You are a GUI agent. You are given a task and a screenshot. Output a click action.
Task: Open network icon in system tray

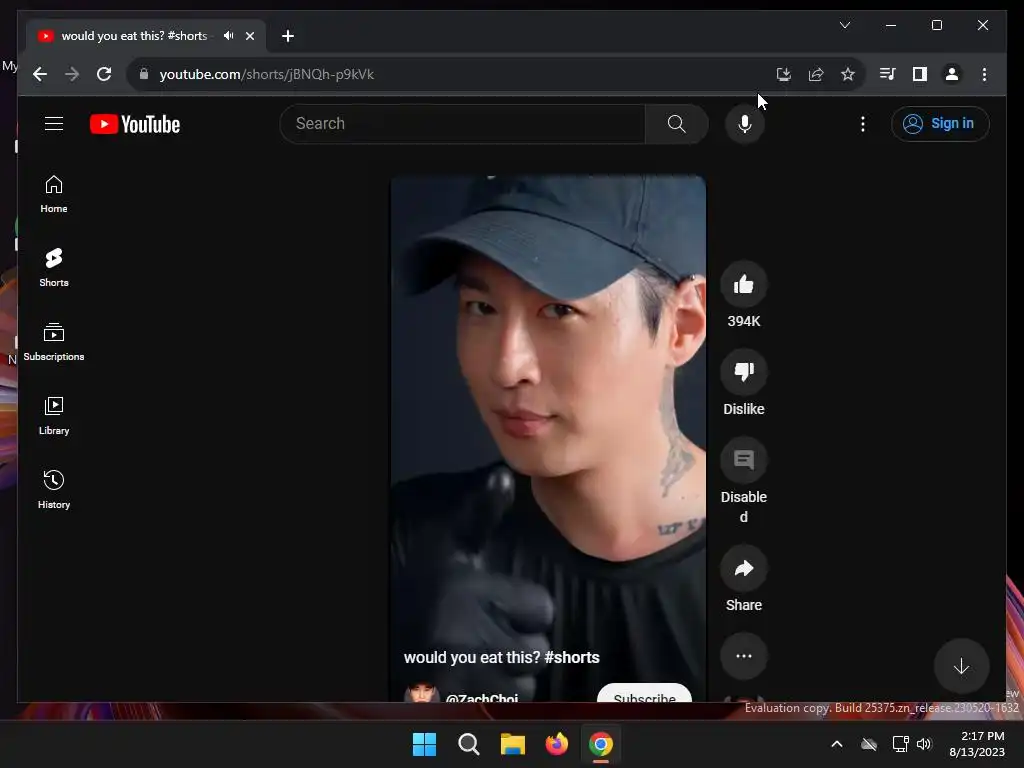901,744
